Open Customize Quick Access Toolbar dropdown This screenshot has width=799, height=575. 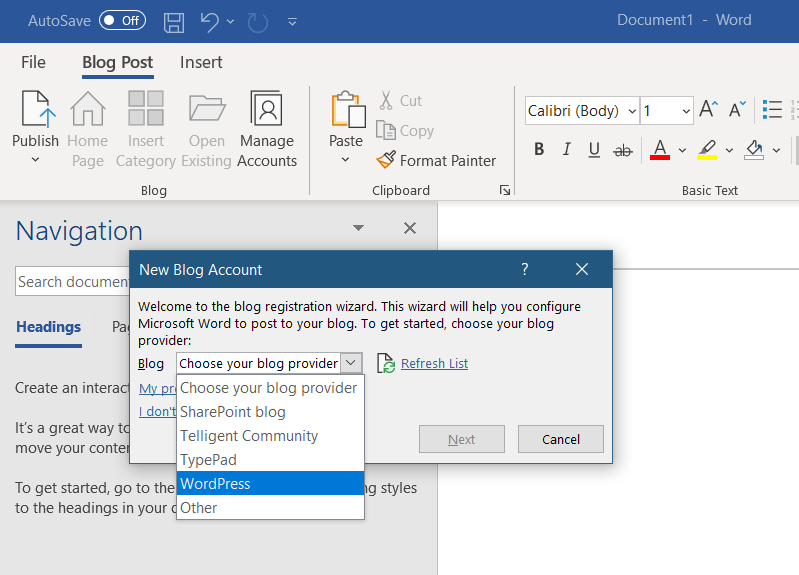point(292,21)
